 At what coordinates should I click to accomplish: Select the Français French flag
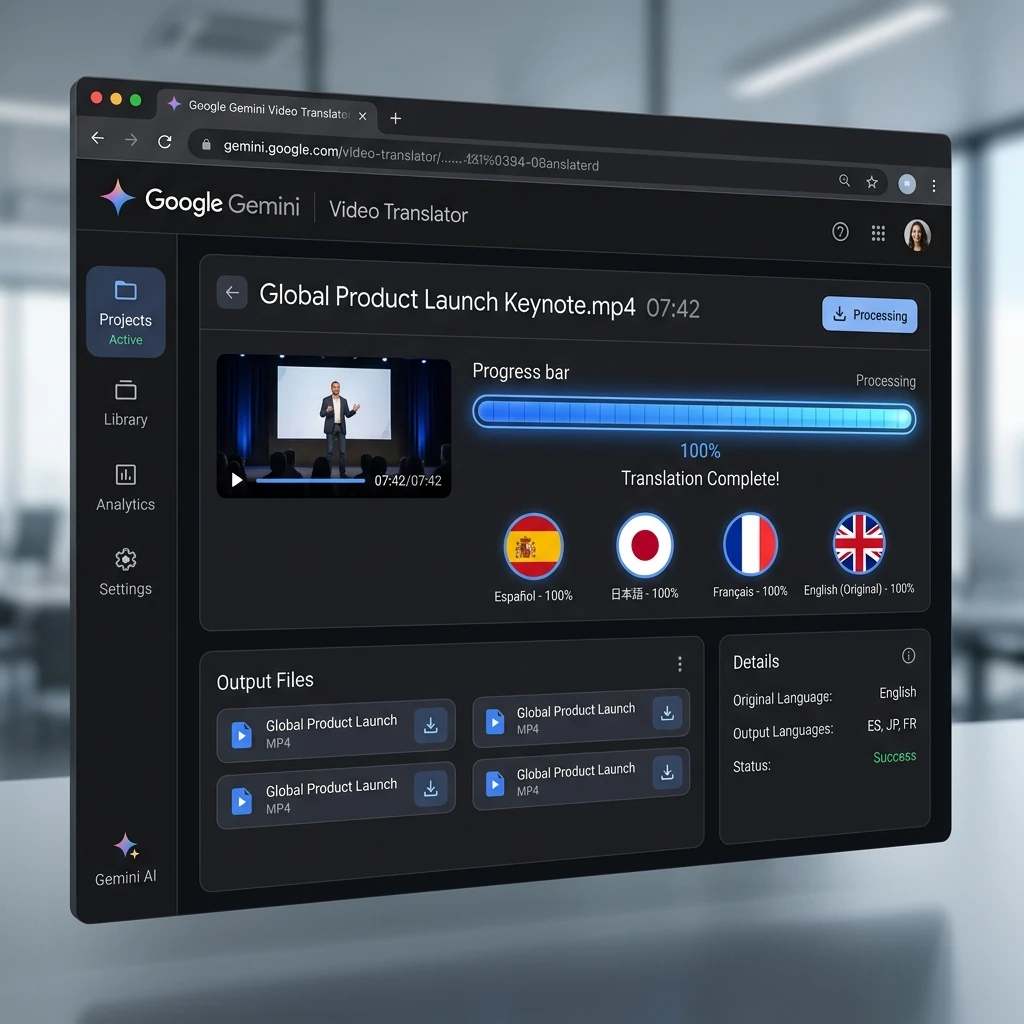tap(750, 544)
